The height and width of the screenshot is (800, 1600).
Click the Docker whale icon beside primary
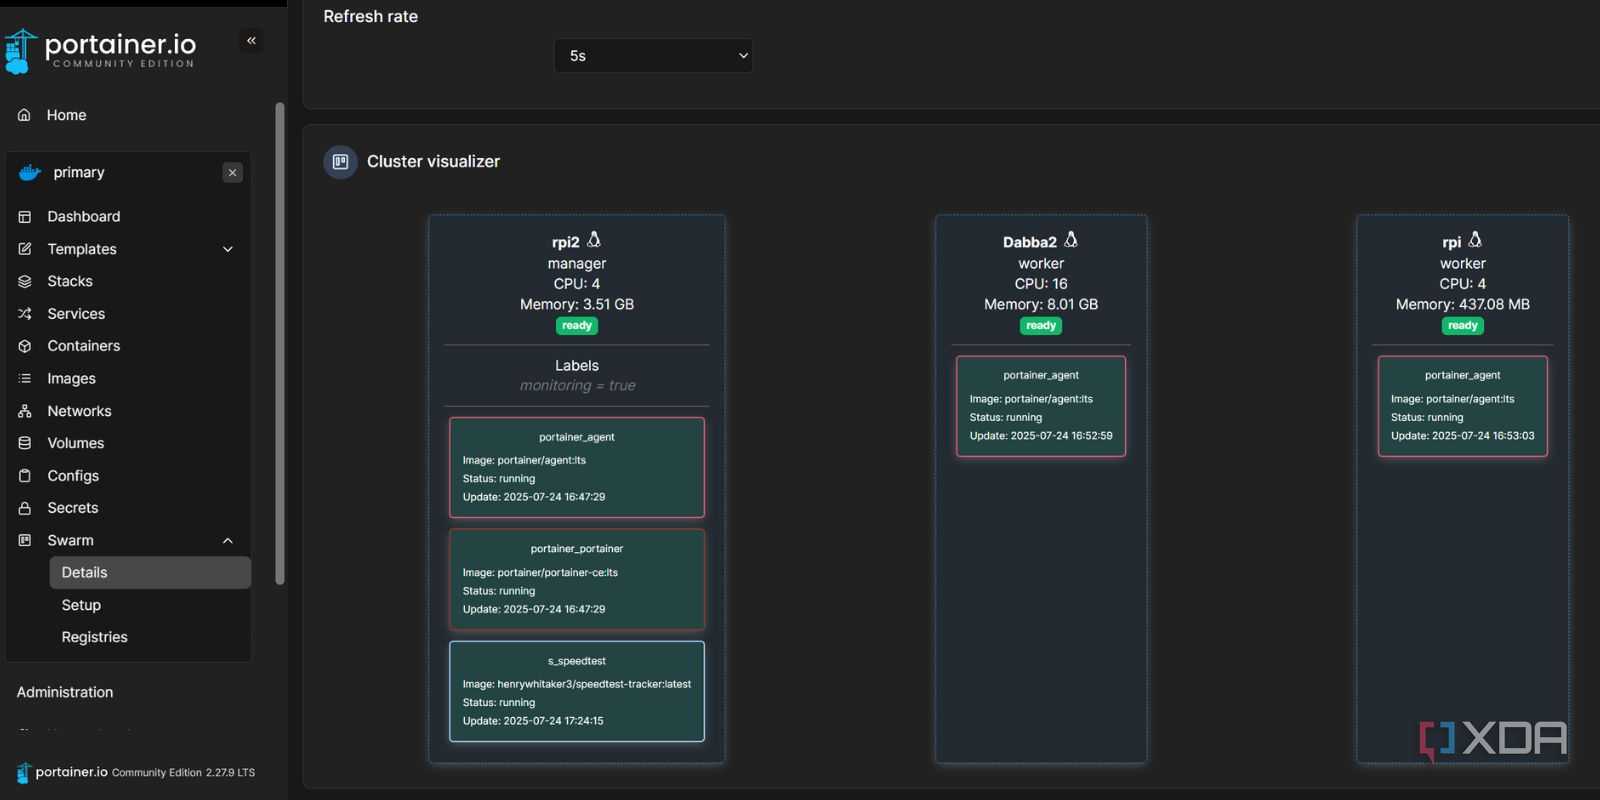pyautogui.click(x=30, y=172)
